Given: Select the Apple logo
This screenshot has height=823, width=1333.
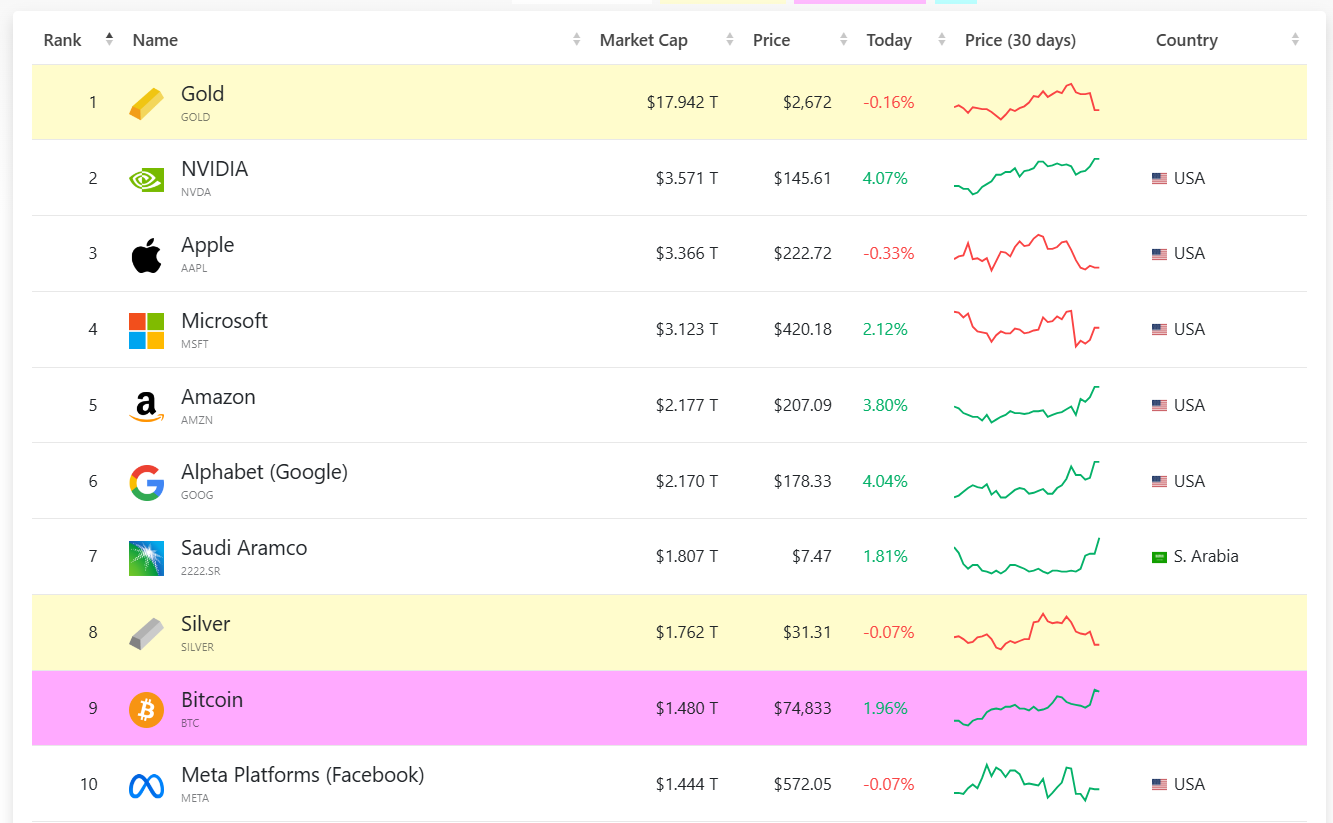Looking at the screenshot, I should click(x=146, y=252).
